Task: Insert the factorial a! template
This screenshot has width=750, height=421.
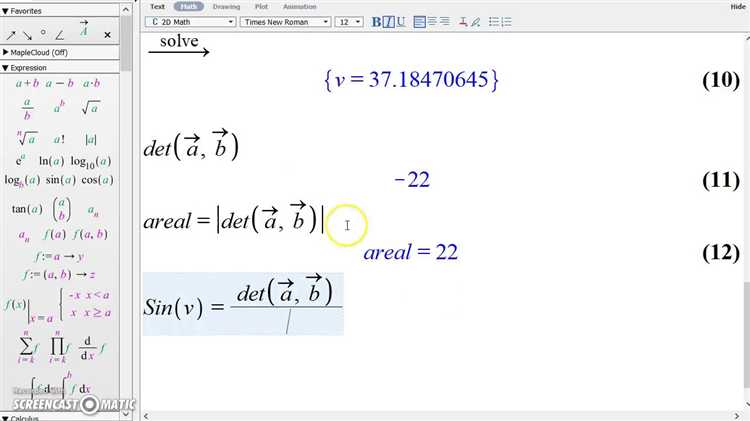Action: [59, 139]
